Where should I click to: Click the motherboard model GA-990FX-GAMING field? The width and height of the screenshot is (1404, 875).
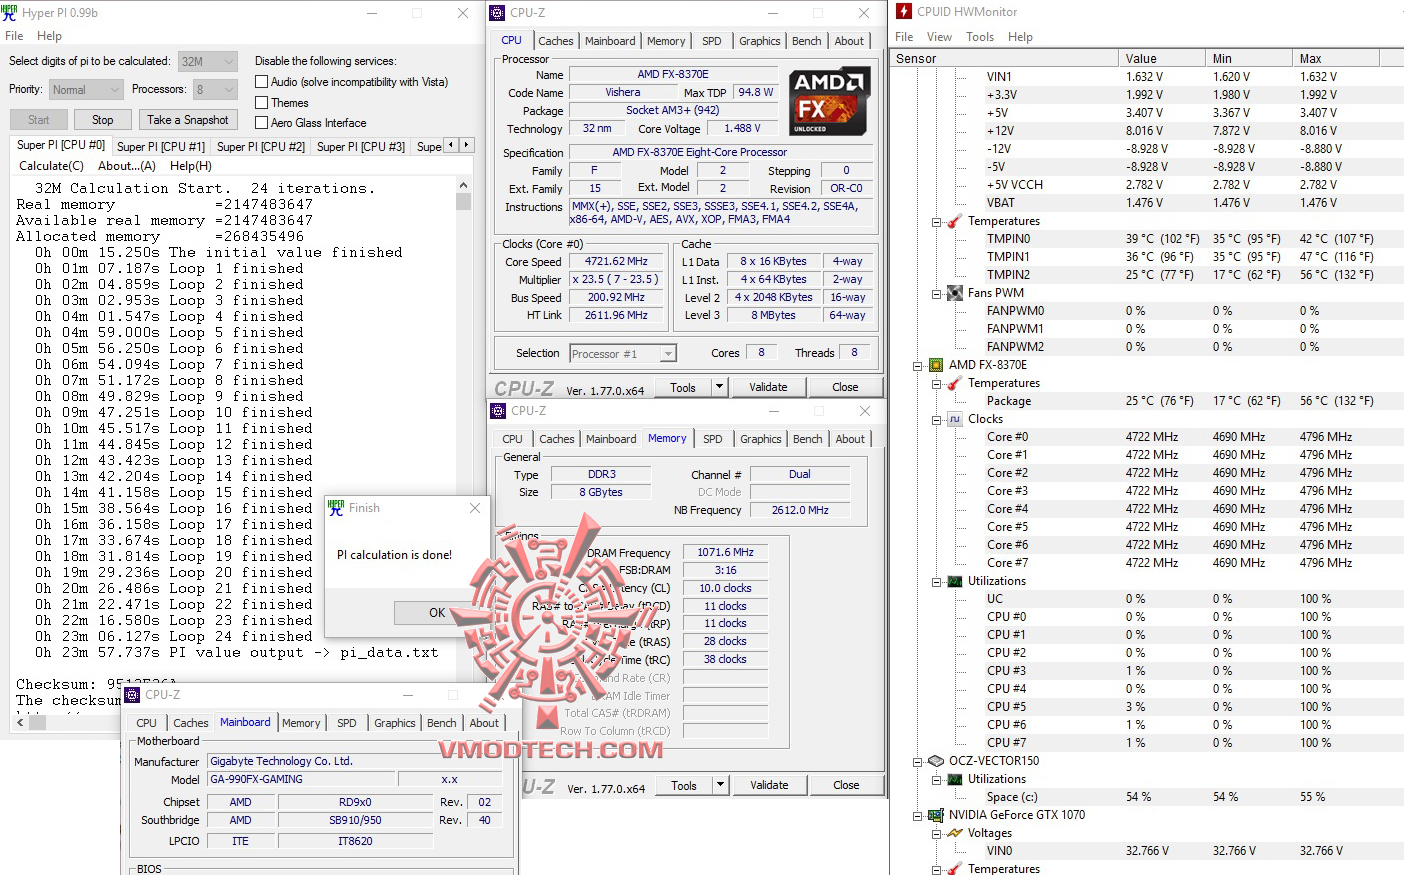[x=302, y=779]
